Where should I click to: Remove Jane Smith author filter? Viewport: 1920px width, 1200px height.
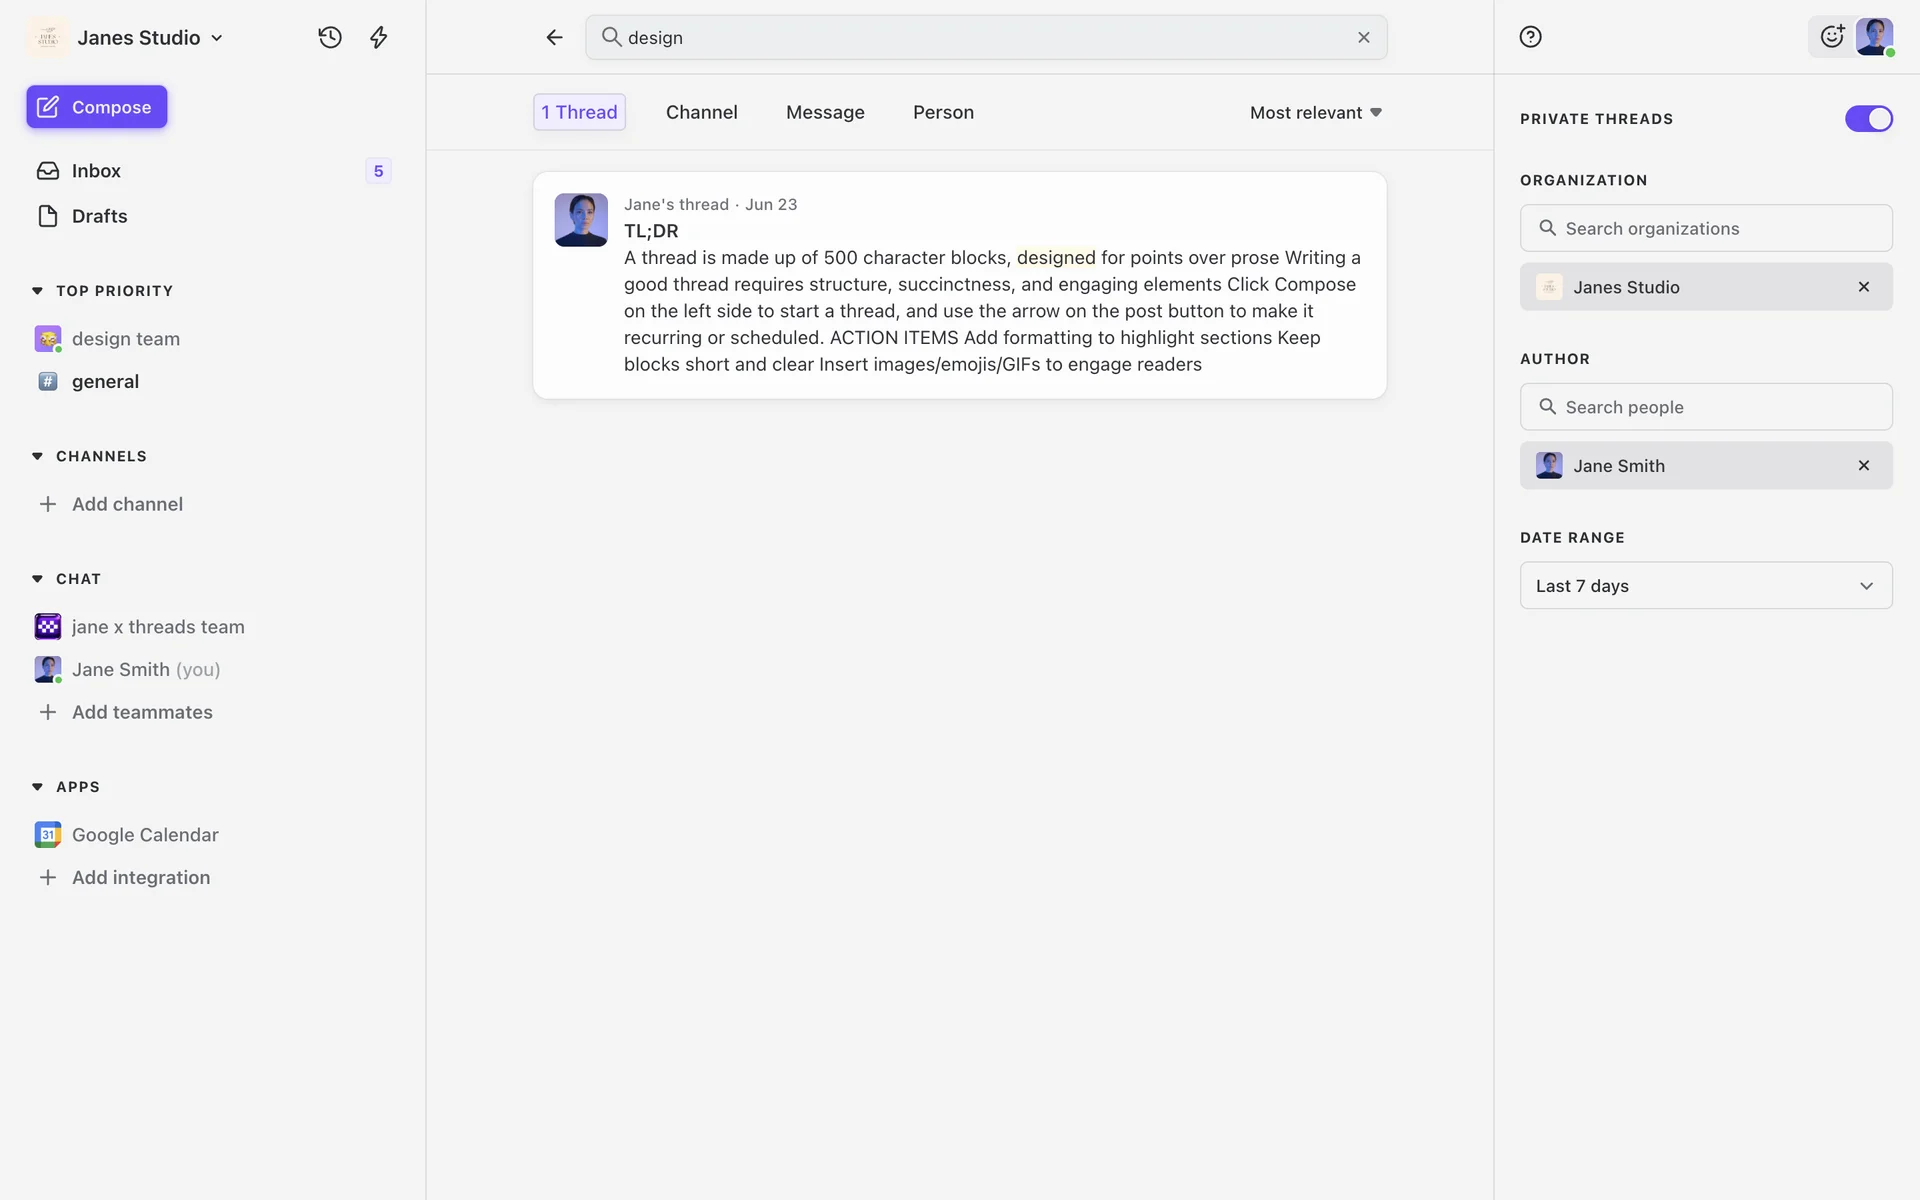(x=1863, y=466)
